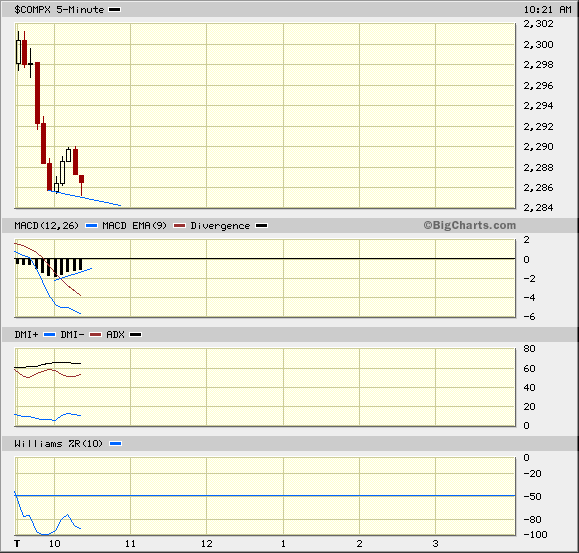Click the -4 label on MACD axis
The height and width of the screenshot is (553, 579).
pyautogui.click(x=529, y=298)
